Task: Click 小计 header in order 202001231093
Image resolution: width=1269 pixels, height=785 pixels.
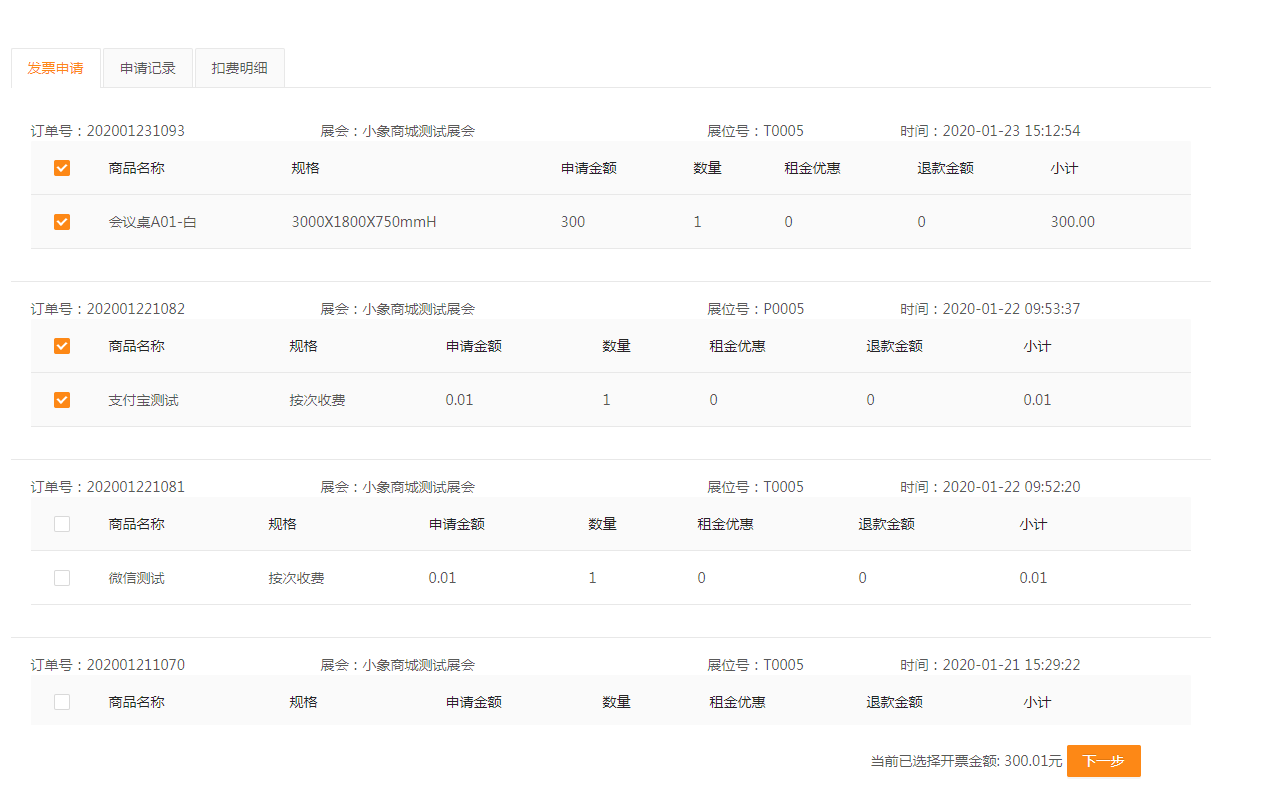Action: (x=1064, y=168)
